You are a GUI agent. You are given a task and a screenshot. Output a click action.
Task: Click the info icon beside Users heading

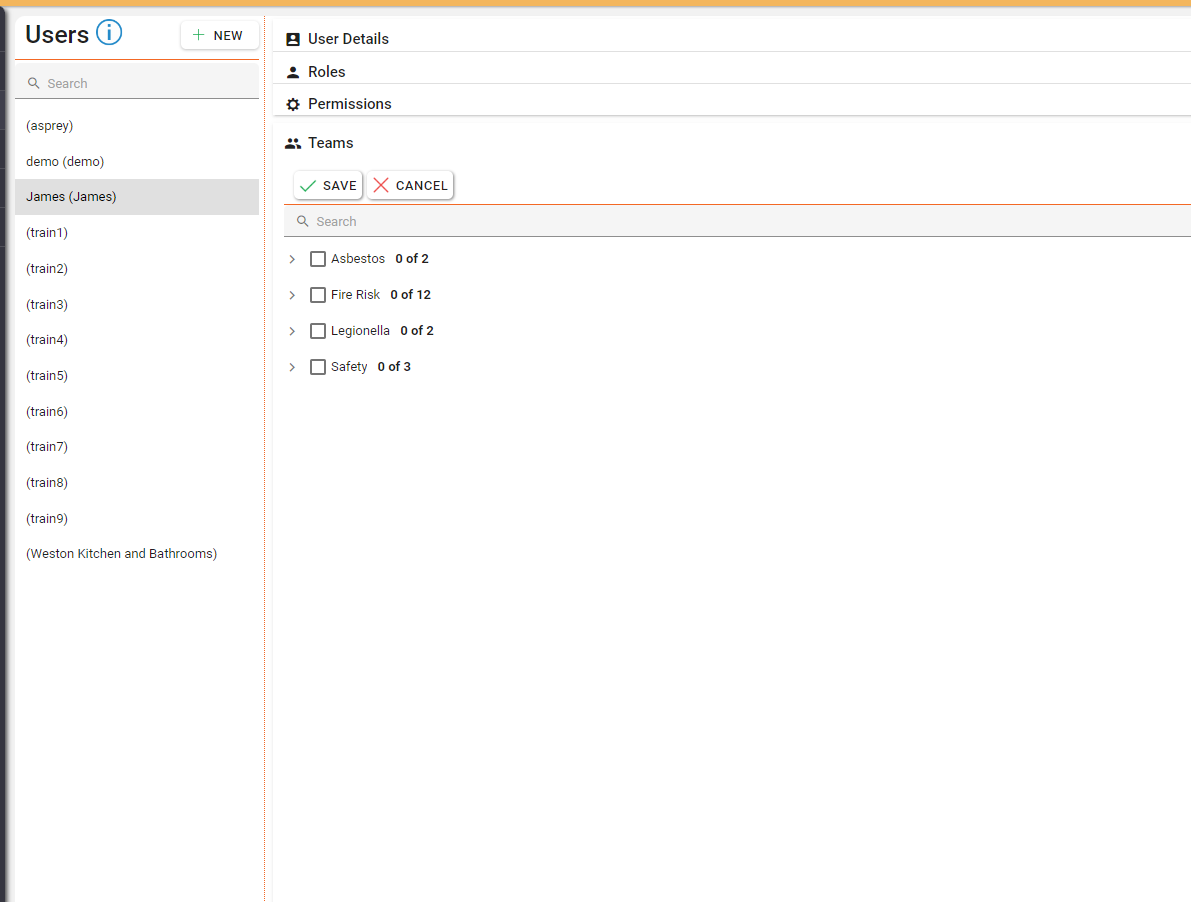pos(108,34)
